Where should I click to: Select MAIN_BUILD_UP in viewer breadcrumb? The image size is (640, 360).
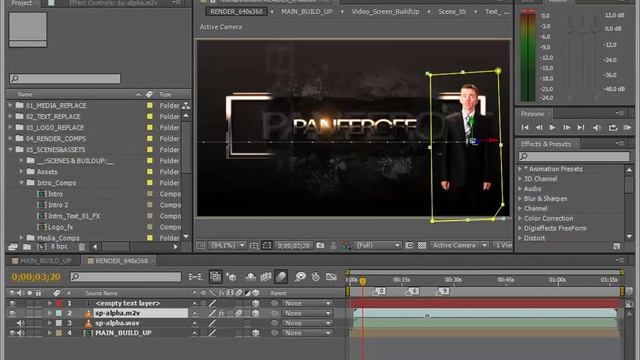[x=307, y=12]
